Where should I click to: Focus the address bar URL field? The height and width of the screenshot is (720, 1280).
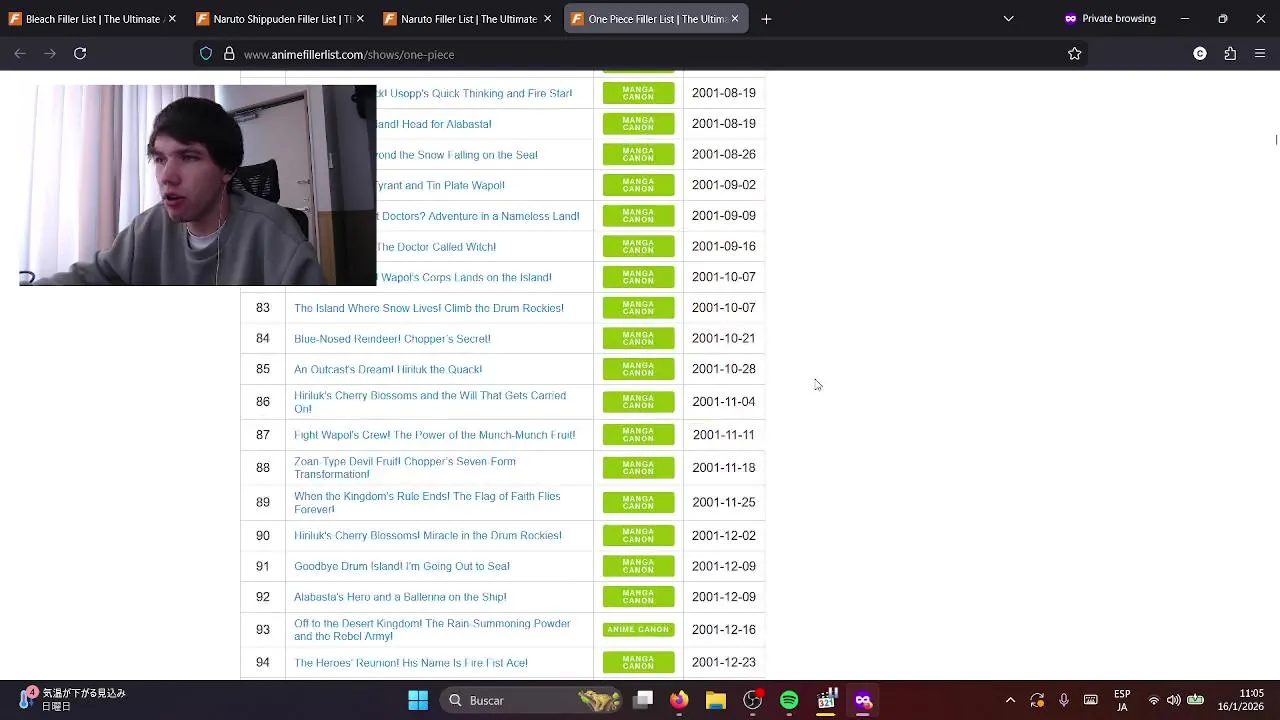640,54
